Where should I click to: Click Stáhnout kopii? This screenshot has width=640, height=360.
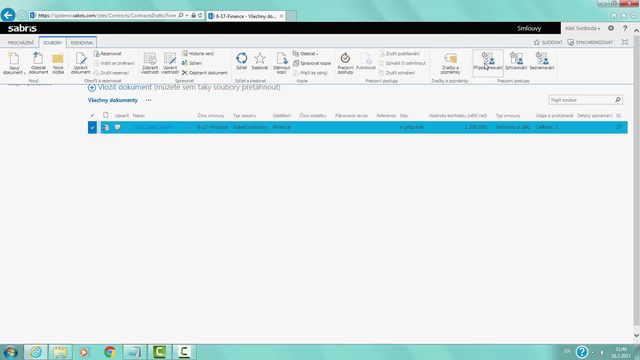click(x=281, y=63)
